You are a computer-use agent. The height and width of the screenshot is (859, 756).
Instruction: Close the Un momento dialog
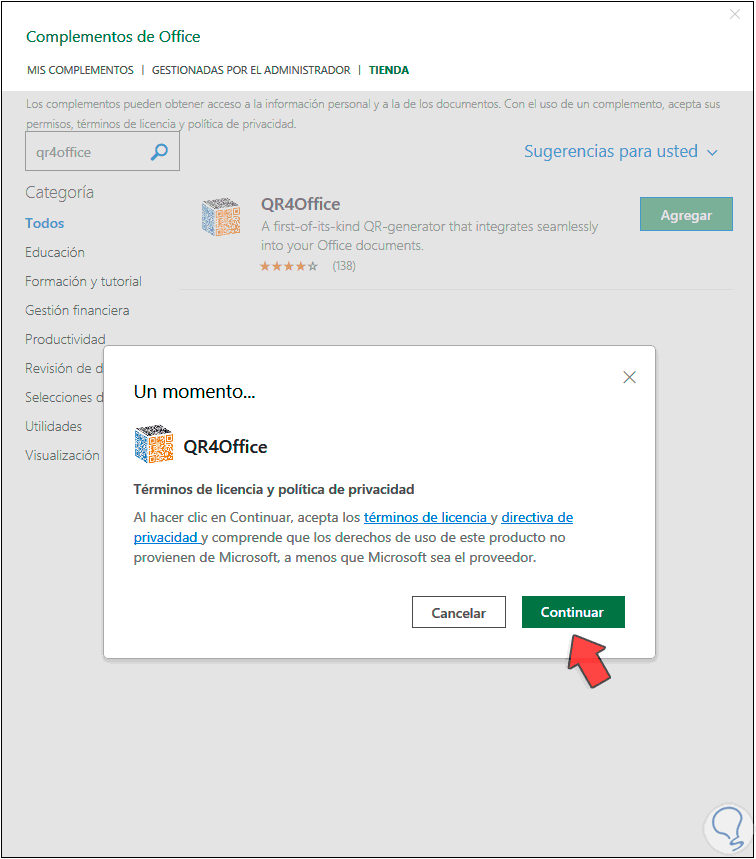tap(629, 377)
